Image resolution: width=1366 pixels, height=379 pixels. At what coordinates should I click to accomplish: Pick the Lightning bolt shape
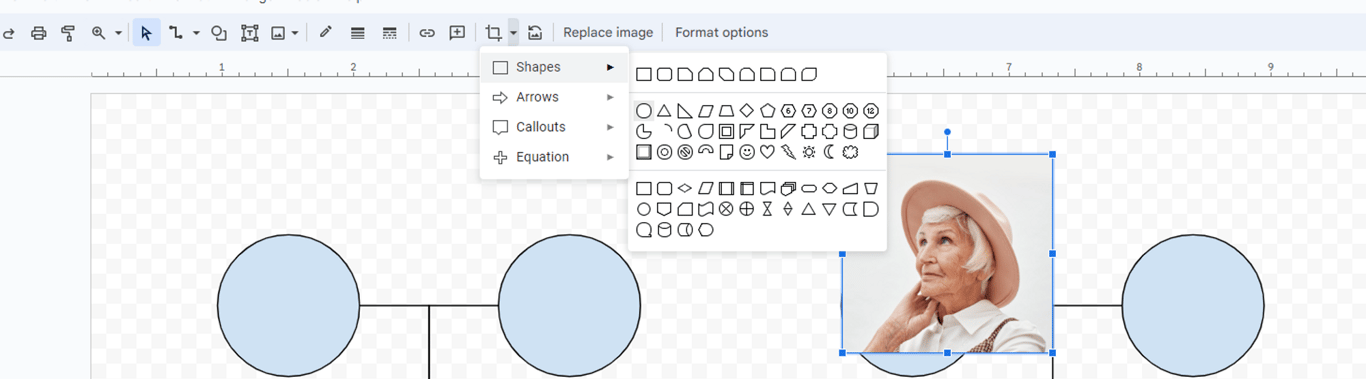788,152
